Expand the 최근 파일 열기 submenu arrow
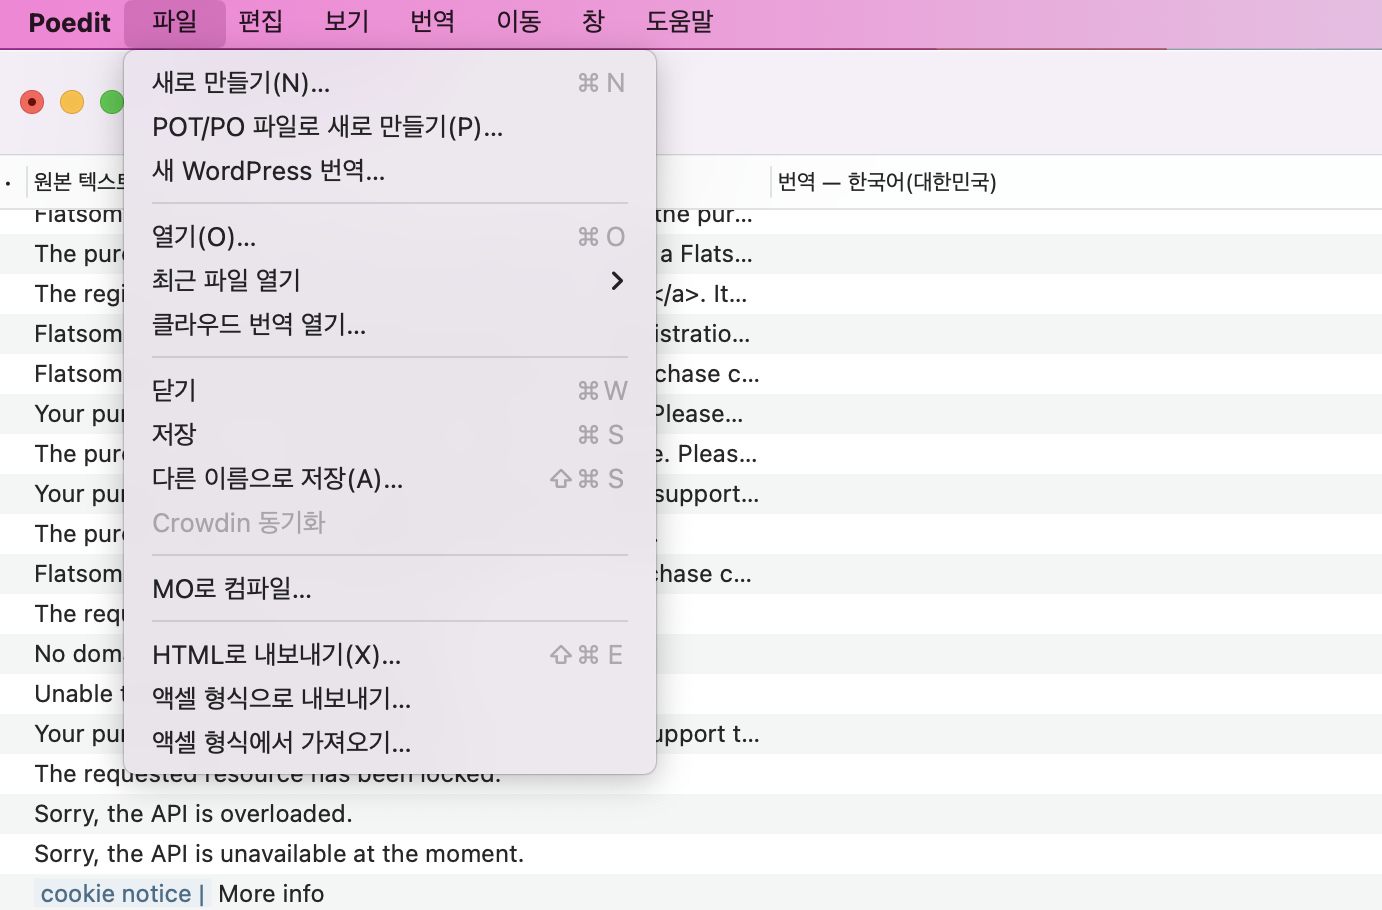The image size is (1382, 910). coord(617,281)
